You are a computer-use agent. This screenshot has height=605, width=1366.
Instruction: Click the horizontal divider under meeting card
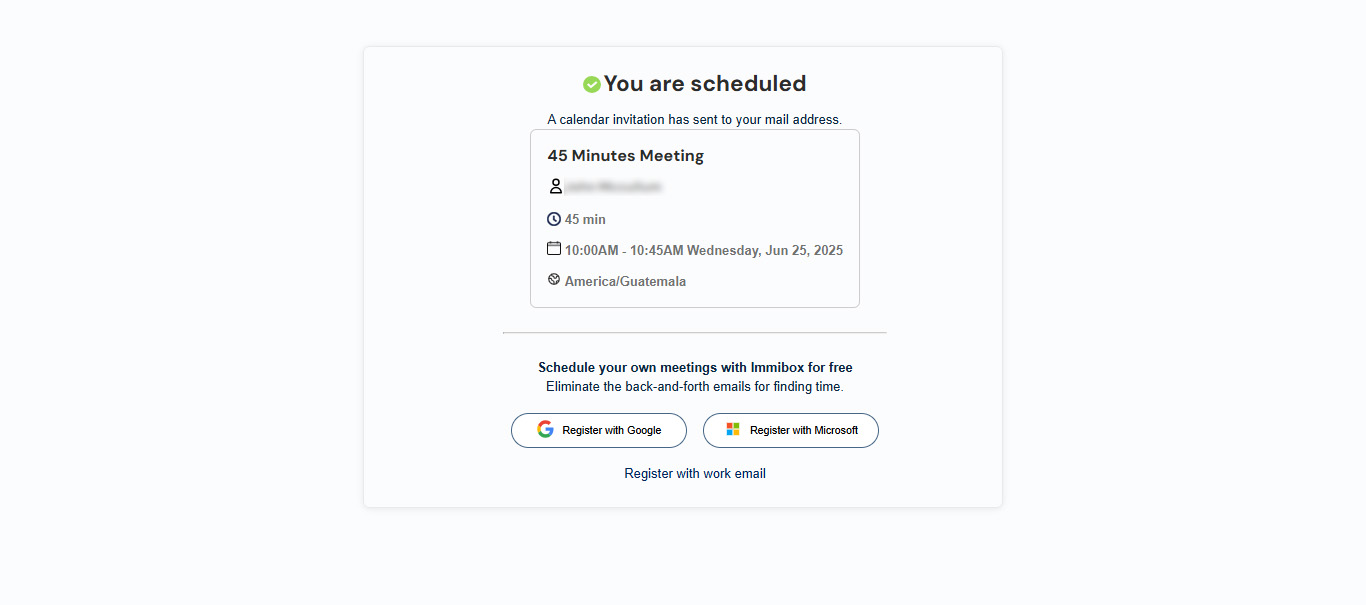pyautogui.click(x=695, y=332)
